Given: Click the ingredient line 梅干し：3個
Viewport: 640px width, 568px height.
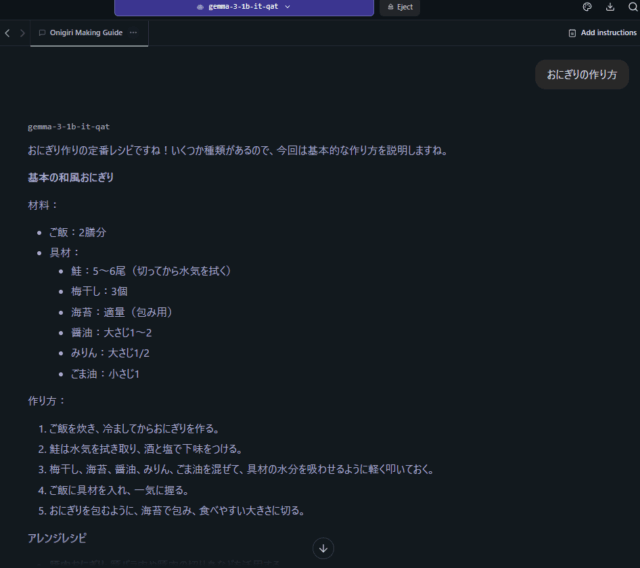Looking at the screenshot, I should tap(106, 291).
